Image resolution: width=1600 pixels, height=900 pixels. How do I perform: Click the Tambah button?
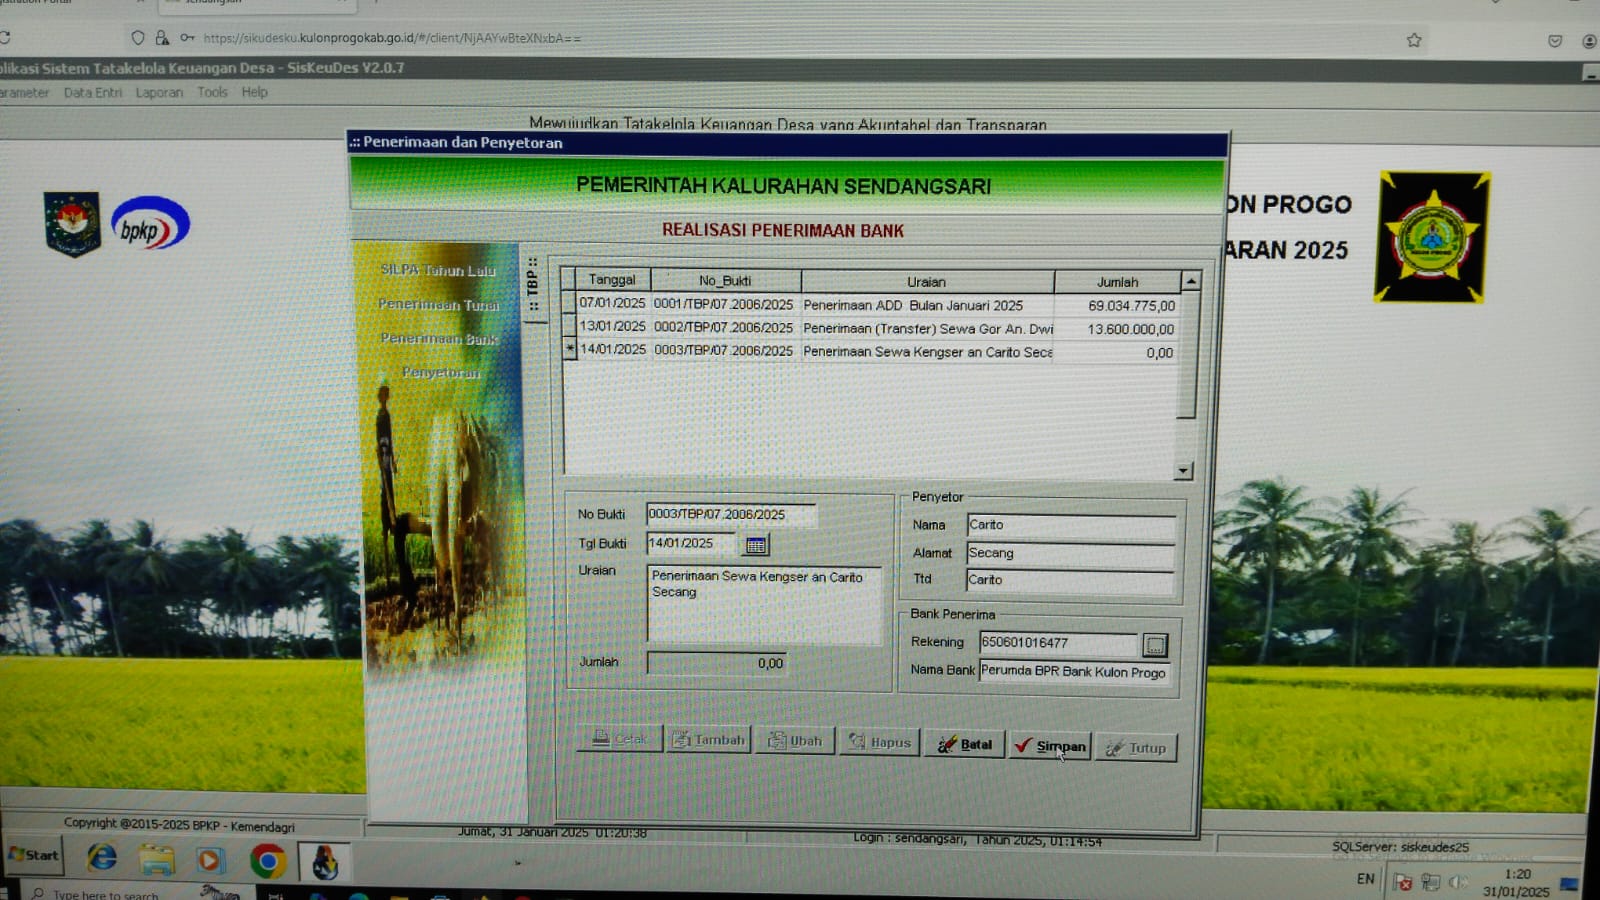tap(709, 740)
